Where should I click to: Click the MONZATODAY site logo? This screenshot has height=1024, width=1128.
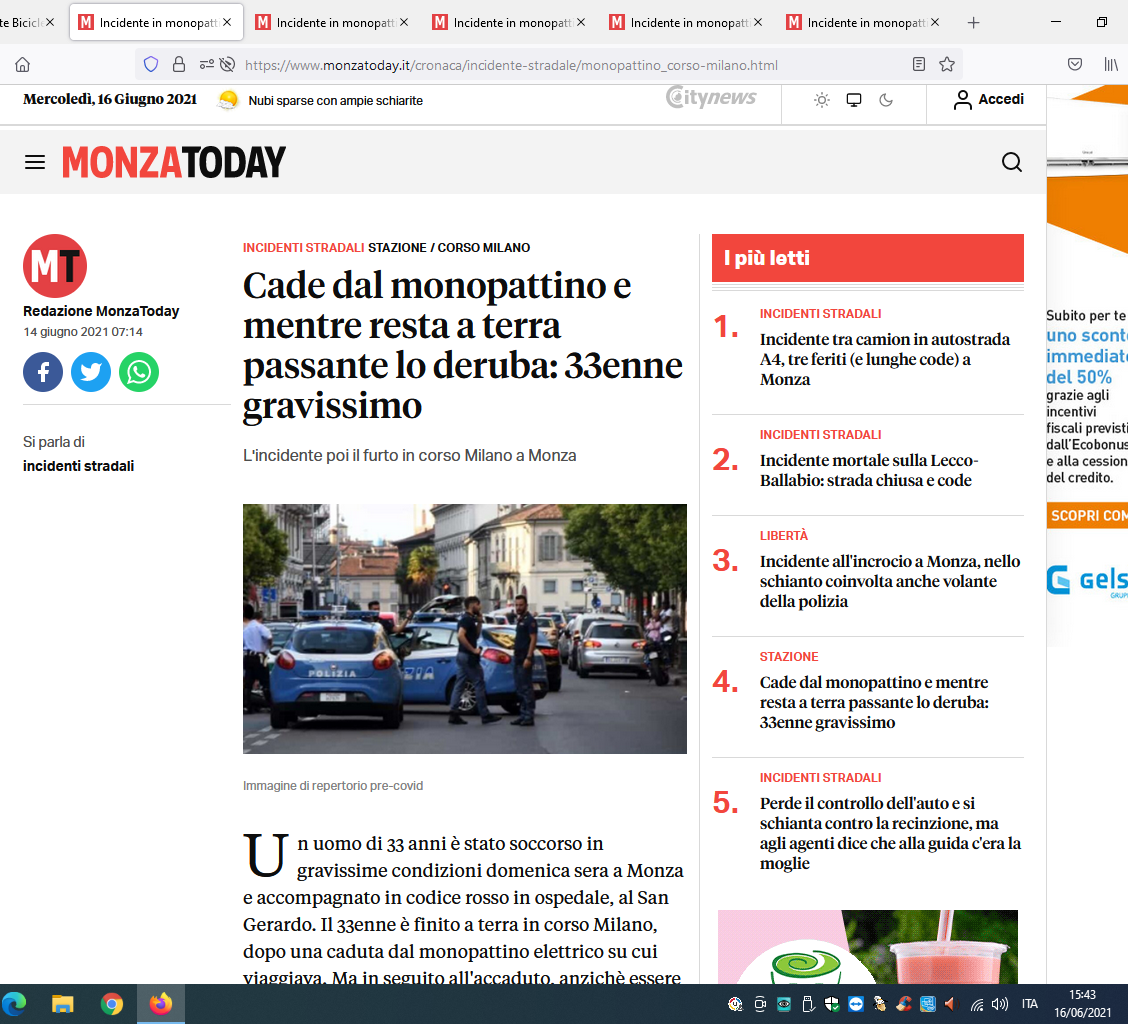174,162
